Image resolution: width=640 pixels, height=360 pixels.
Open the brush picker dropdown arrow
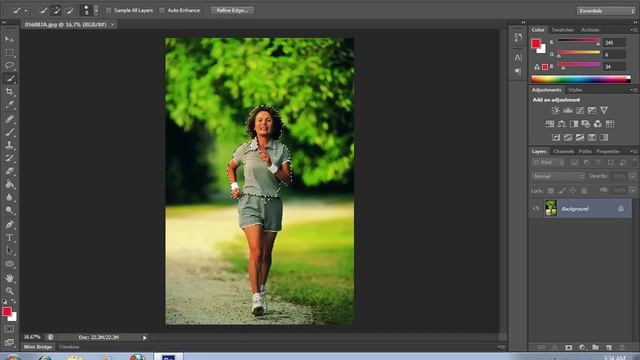point(96,11)
